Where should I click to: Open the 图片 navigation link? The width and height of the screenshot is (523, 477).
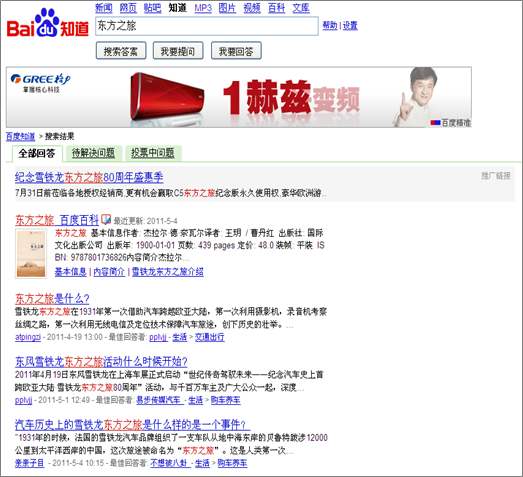coord(227,8)
